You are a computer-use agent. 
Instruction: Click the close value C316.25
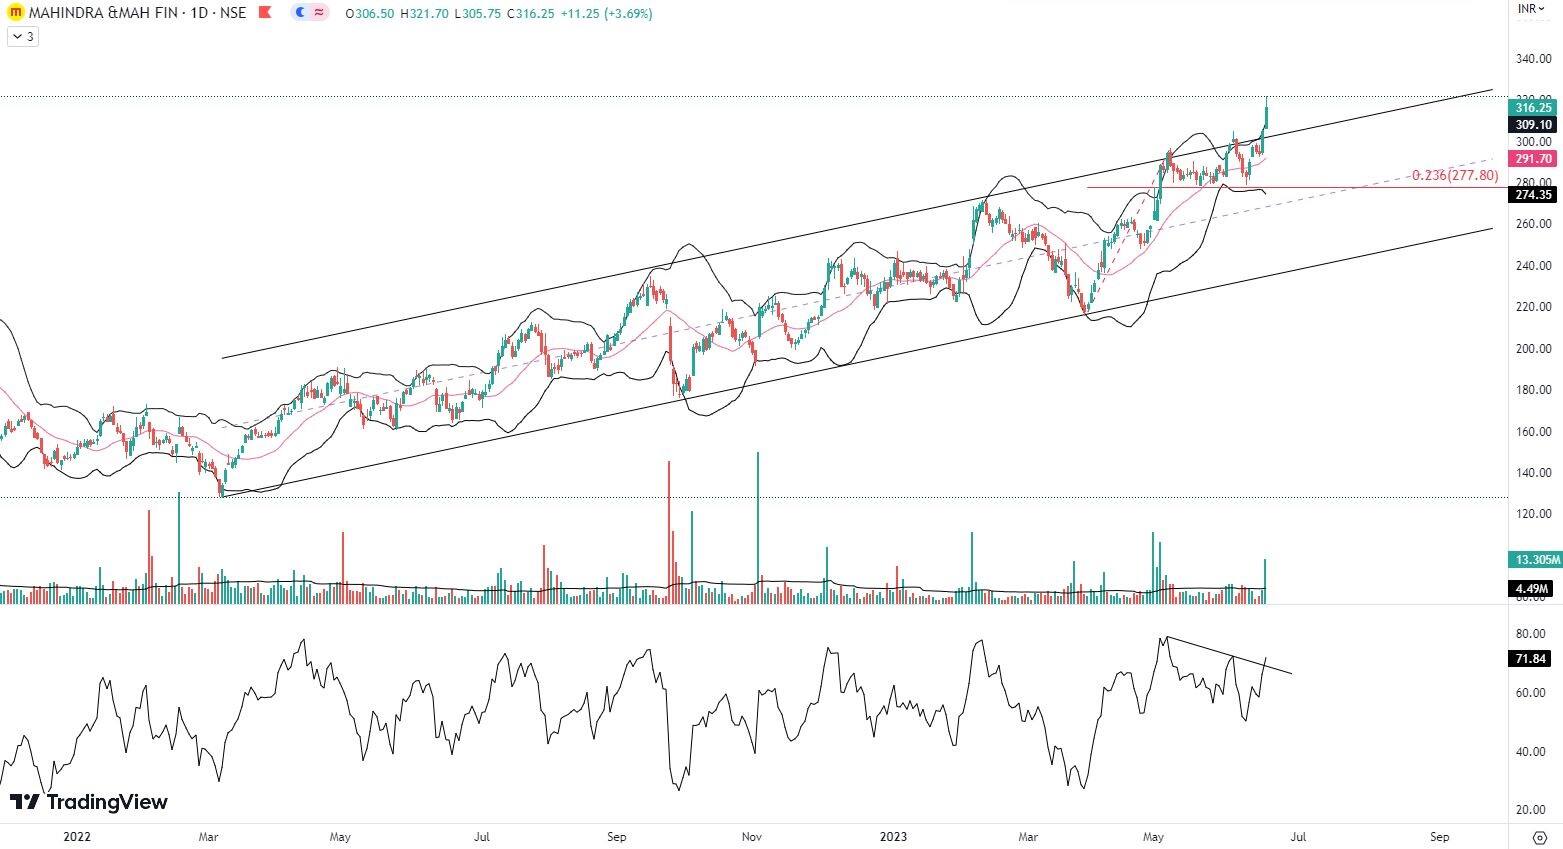click(x=530, y=14)
